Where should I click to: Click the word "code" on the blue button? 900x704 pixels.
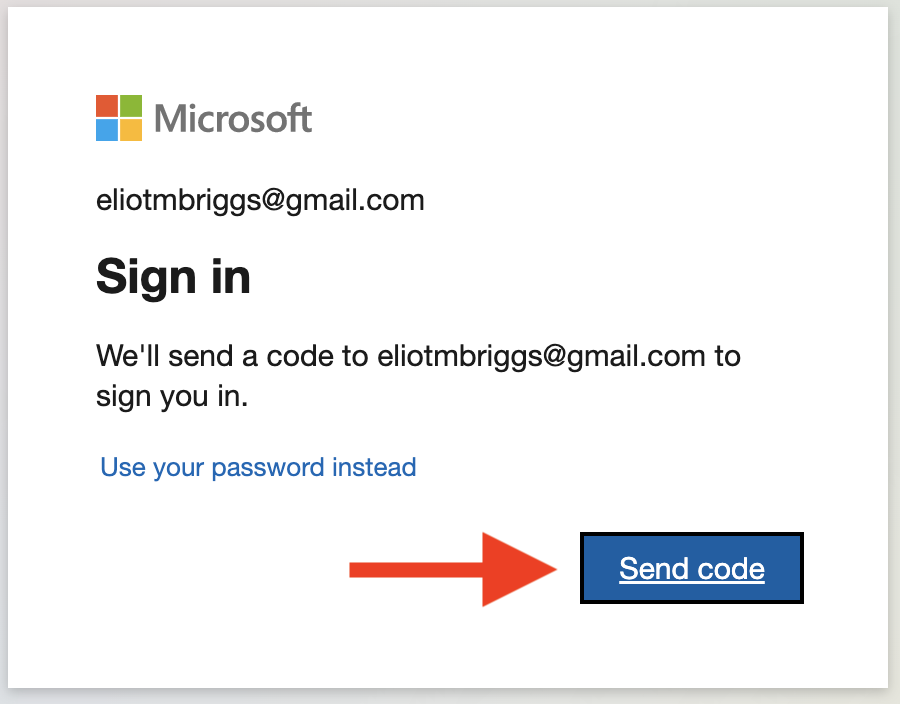pos(731,569)
